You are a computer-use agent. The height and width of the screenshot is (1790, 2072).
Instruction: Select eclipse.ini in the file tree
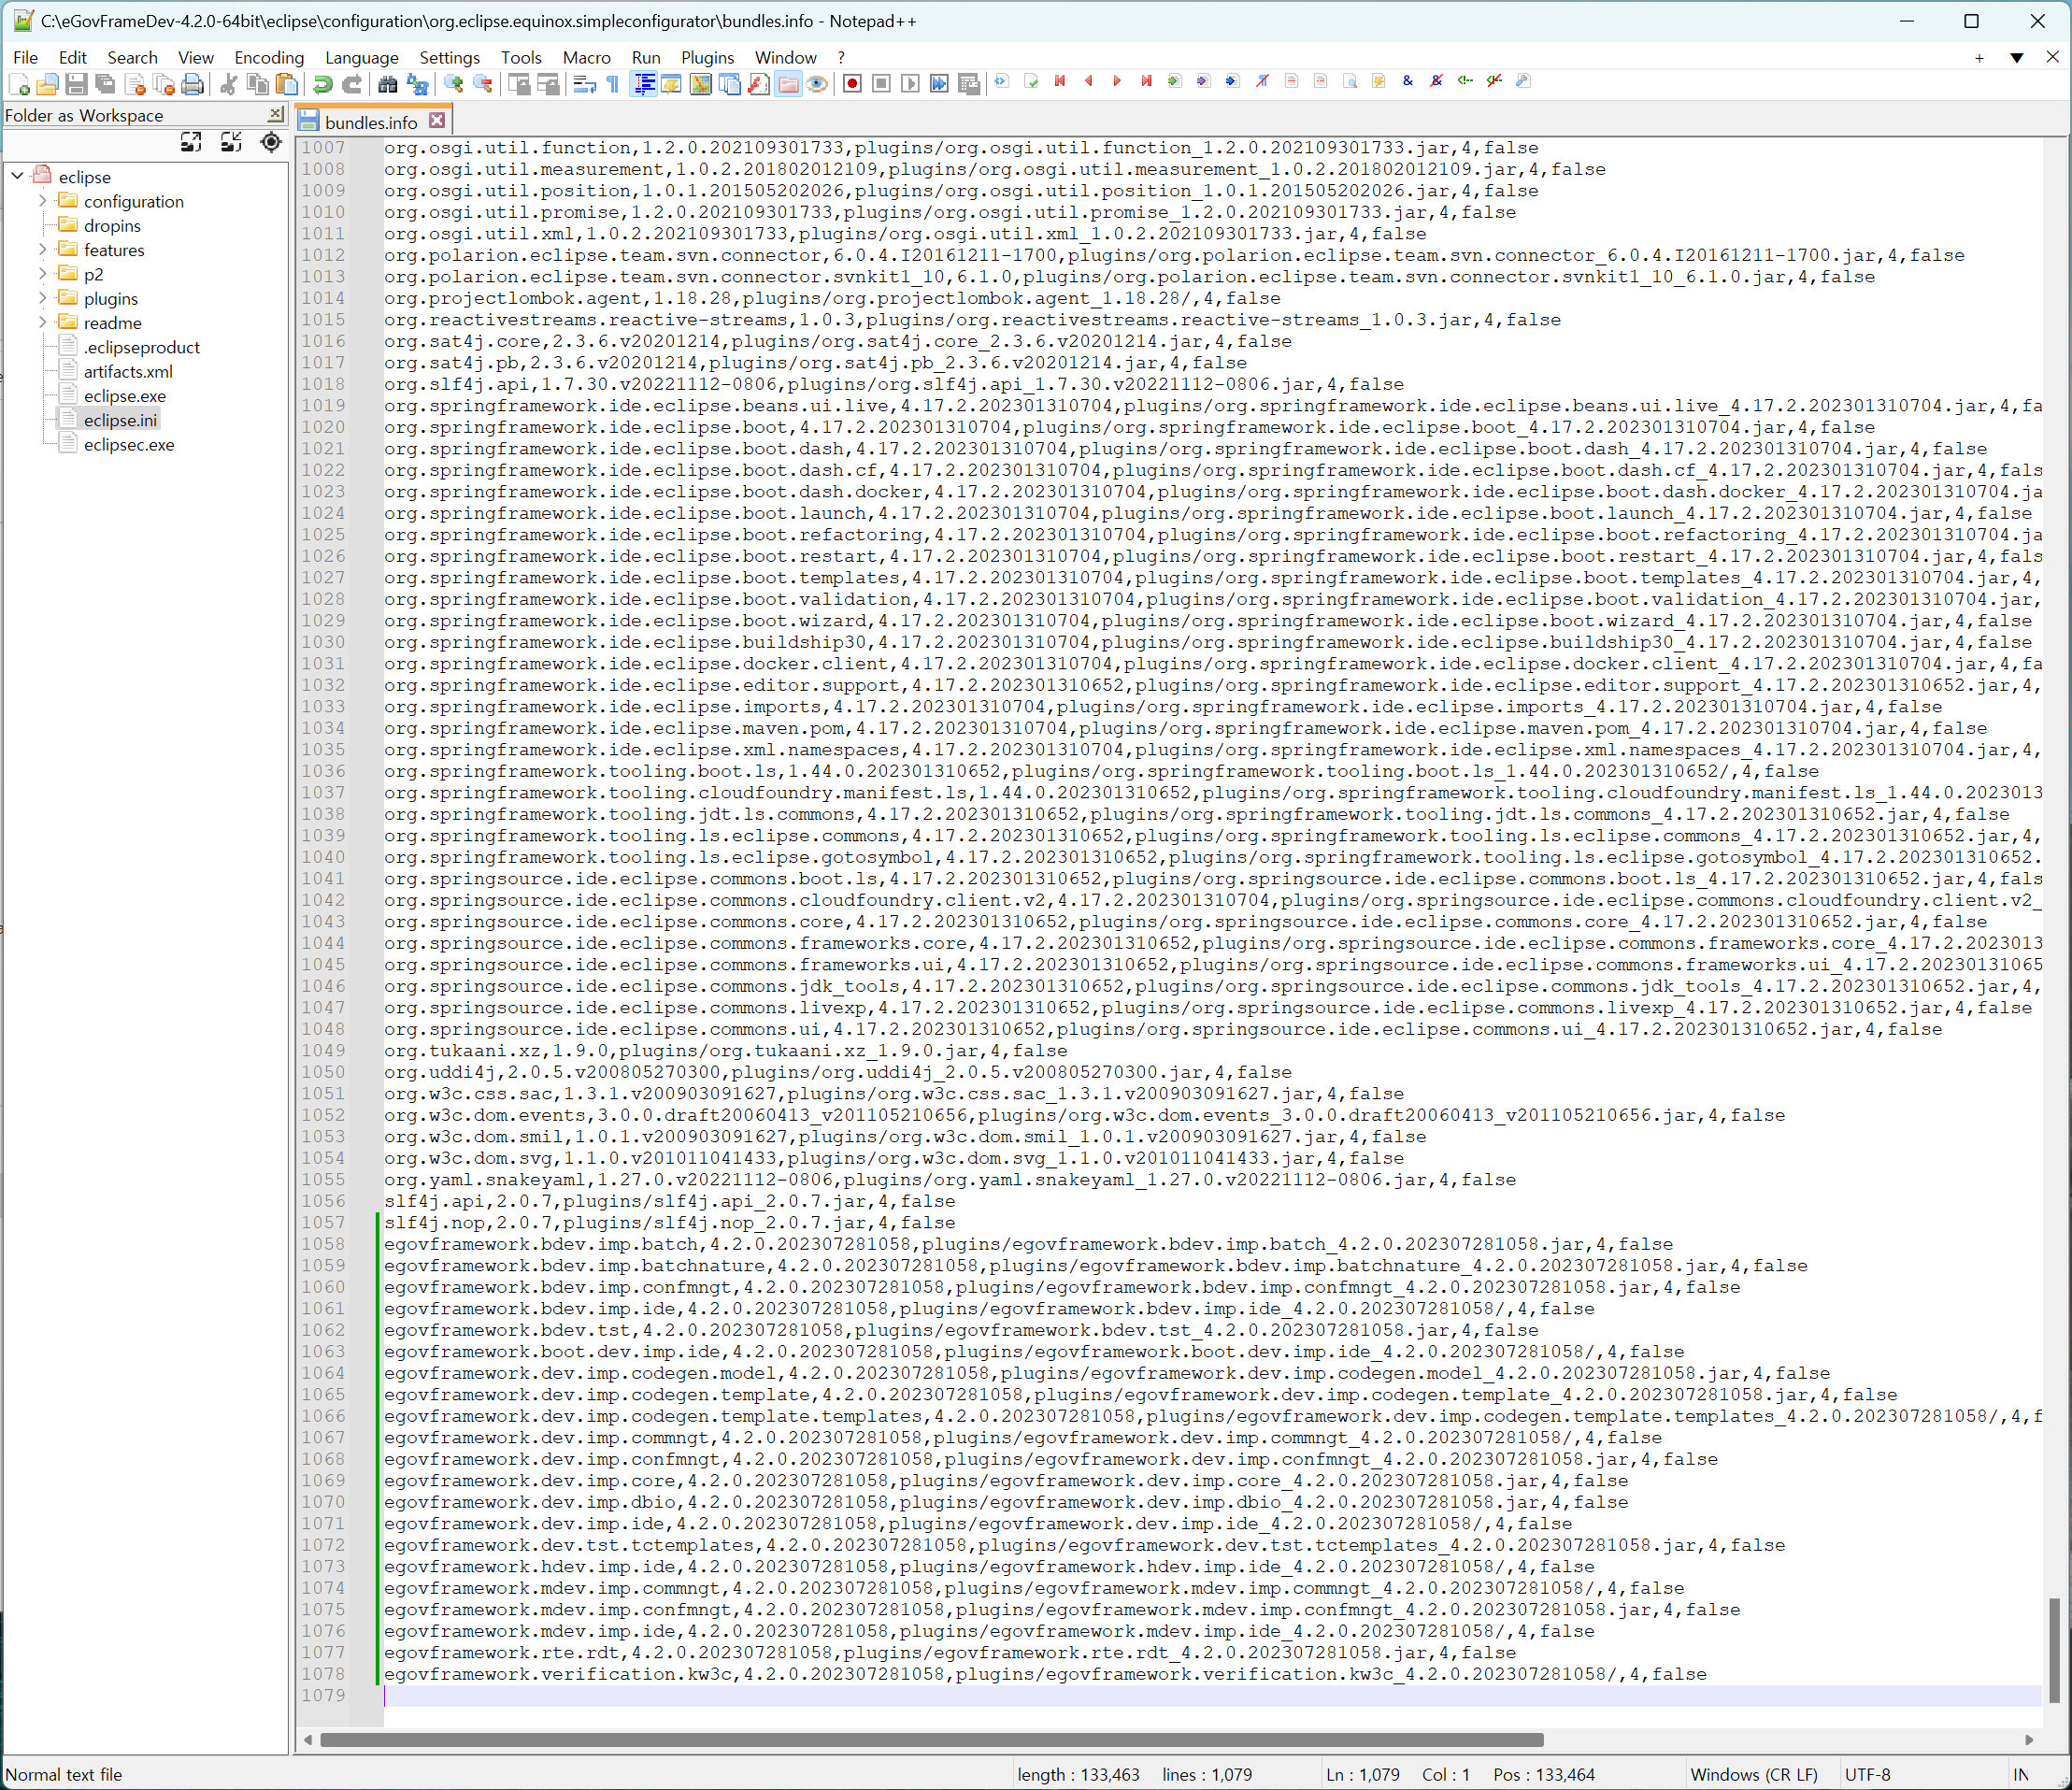(120, 420)
